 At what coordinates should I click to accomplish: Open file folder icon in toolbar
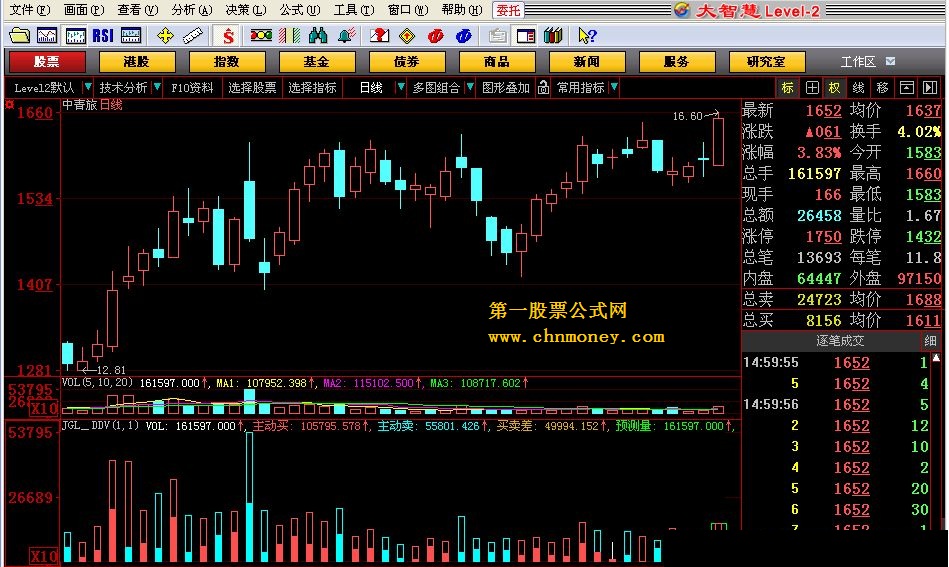point(19,36)
